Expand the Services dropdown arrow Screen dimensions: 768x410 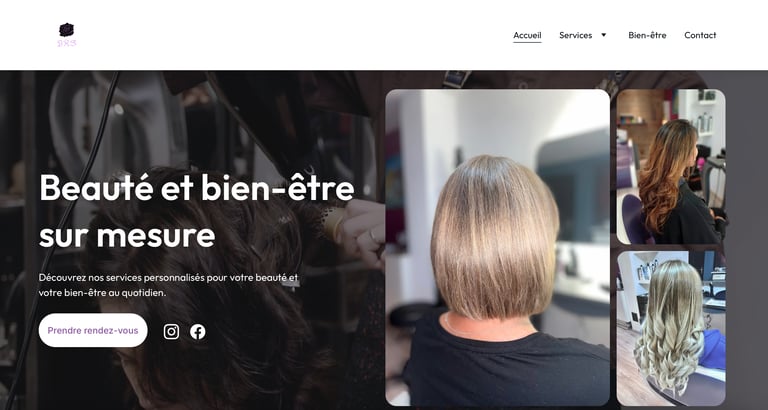point(603,35)
